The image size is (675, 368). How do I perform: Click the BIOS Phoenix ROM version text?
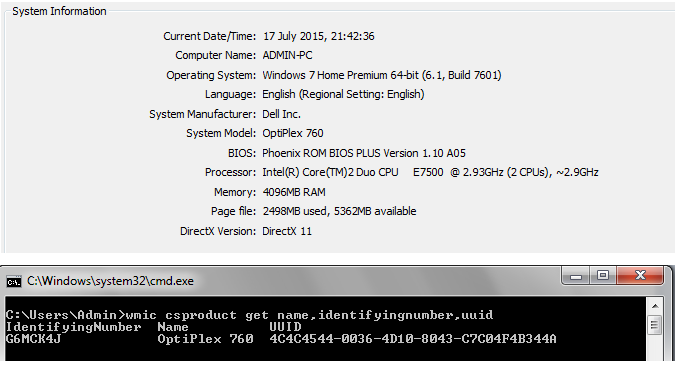coord(364,153)
